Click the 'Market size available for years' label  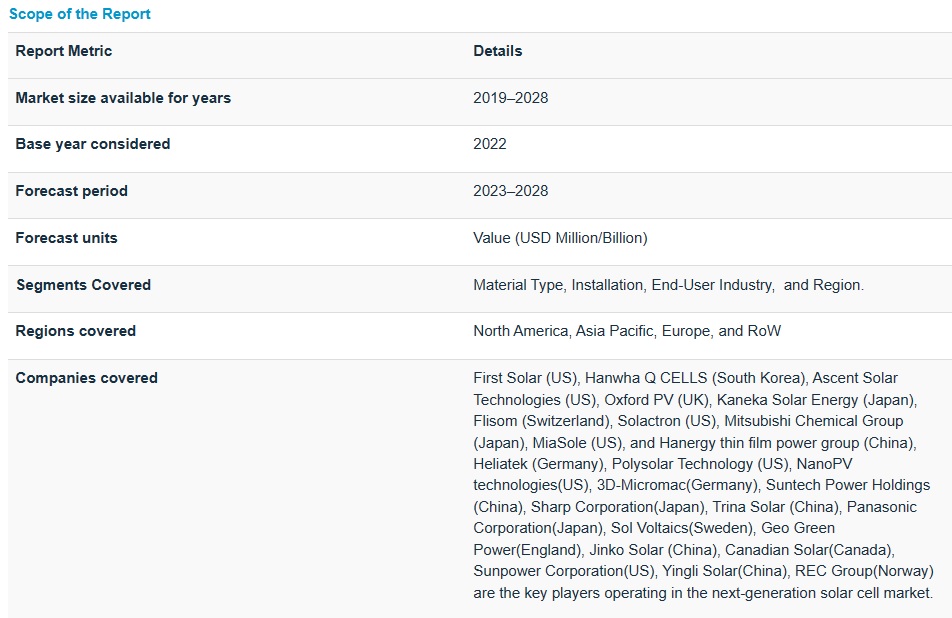[x=123, y=98]
